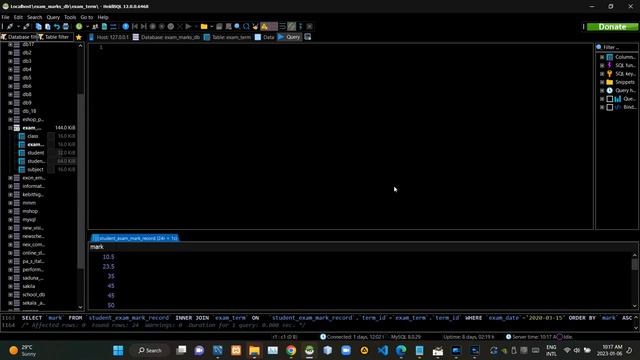
Task: Open the Search menu
Action: (x=35, y=17)
